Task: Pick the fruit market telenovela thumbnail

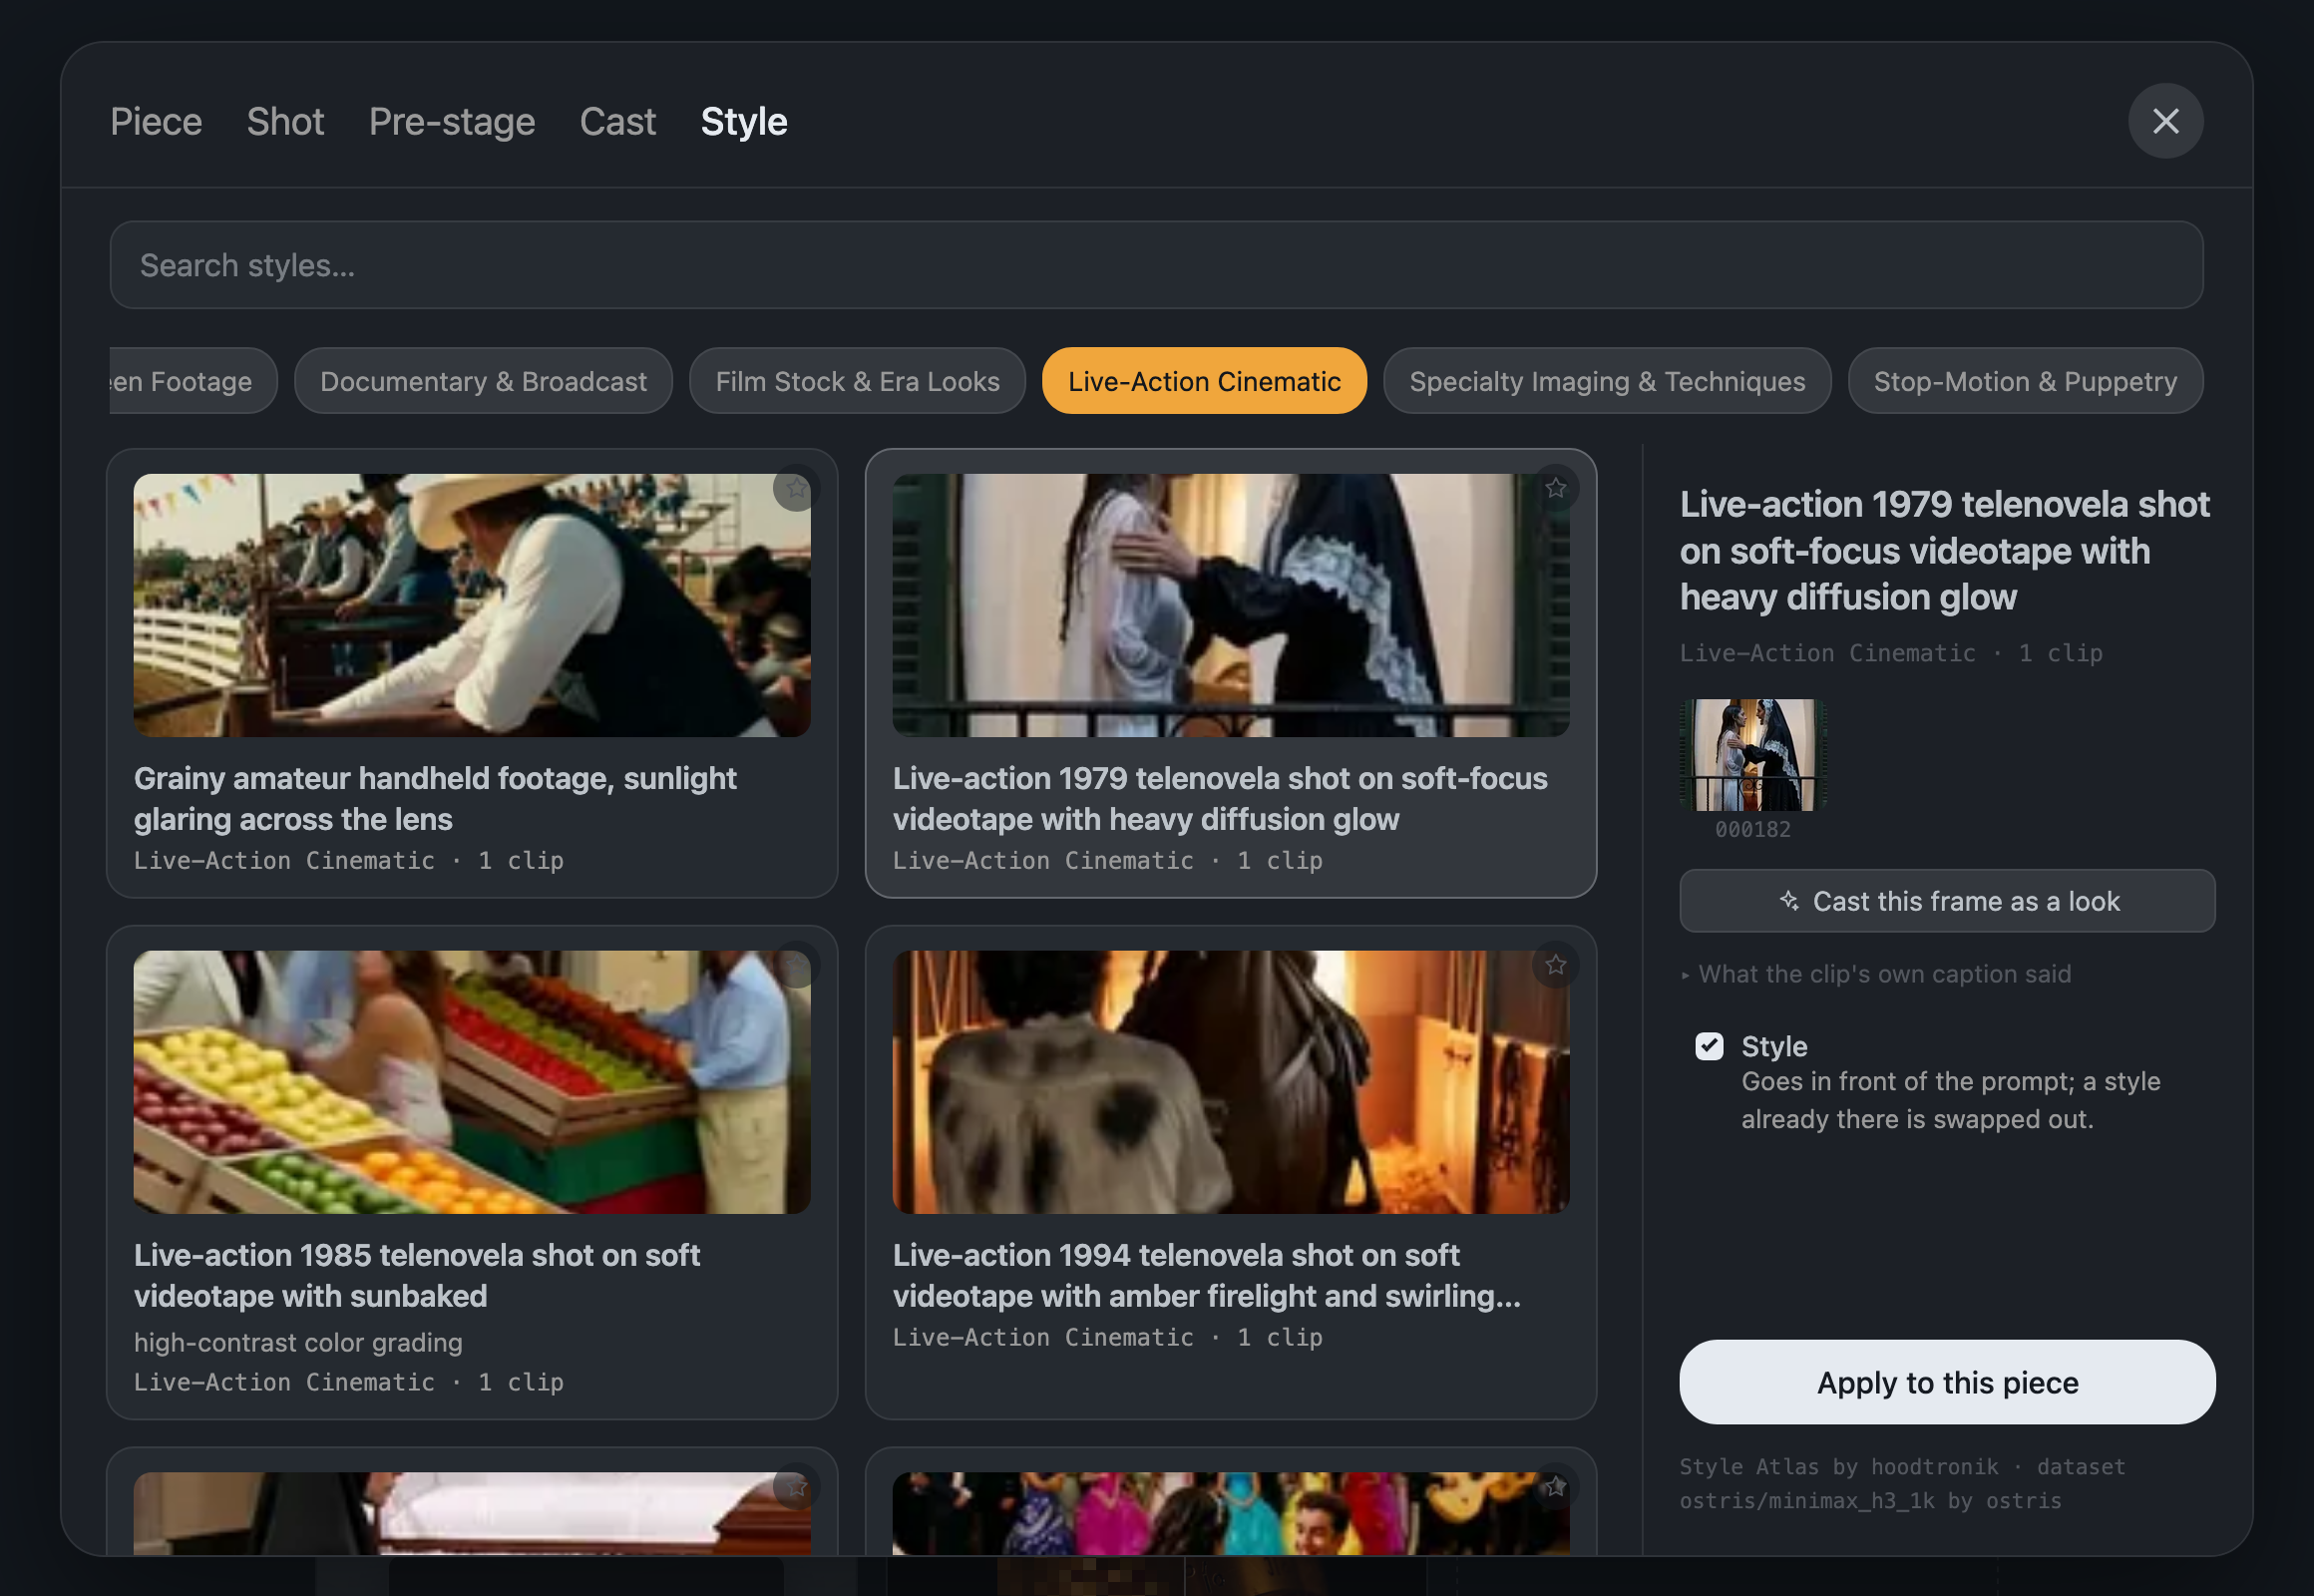Action: pyautogui.click(x=472, y=1083)
